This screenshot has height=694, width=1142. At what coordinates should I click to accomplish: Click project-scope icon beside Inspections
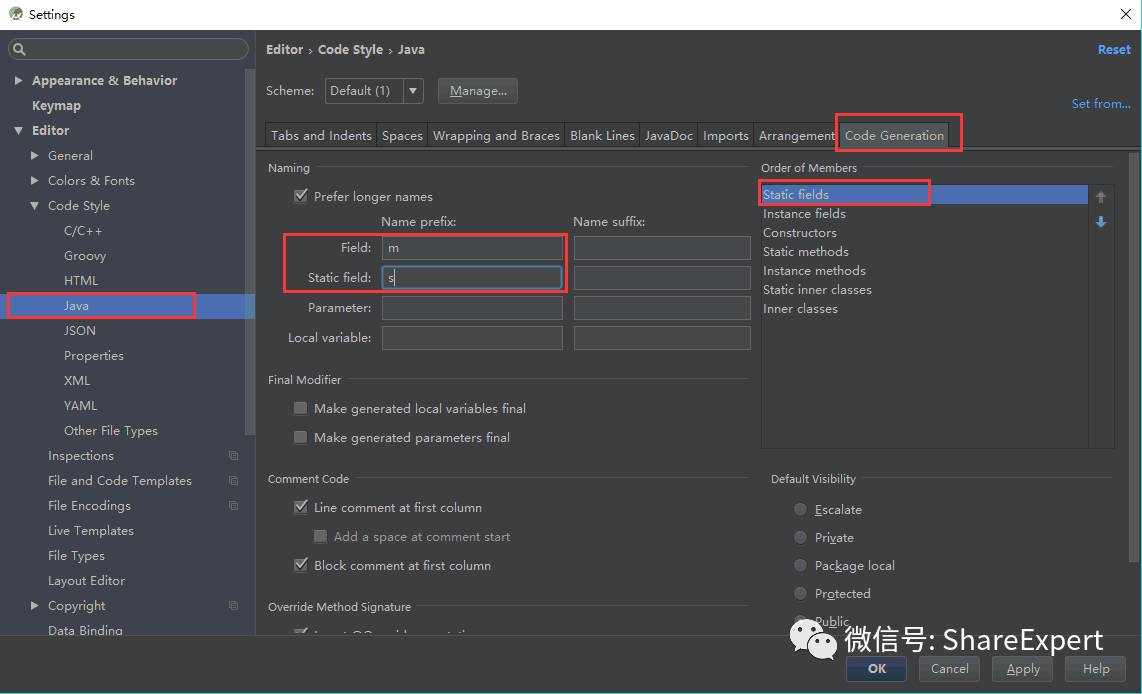pos(233,456)
